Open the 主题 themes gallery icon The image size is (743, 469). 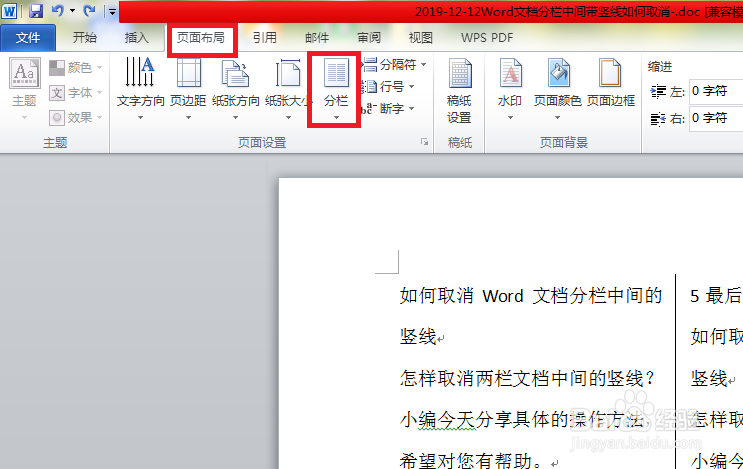pos(25,73)
